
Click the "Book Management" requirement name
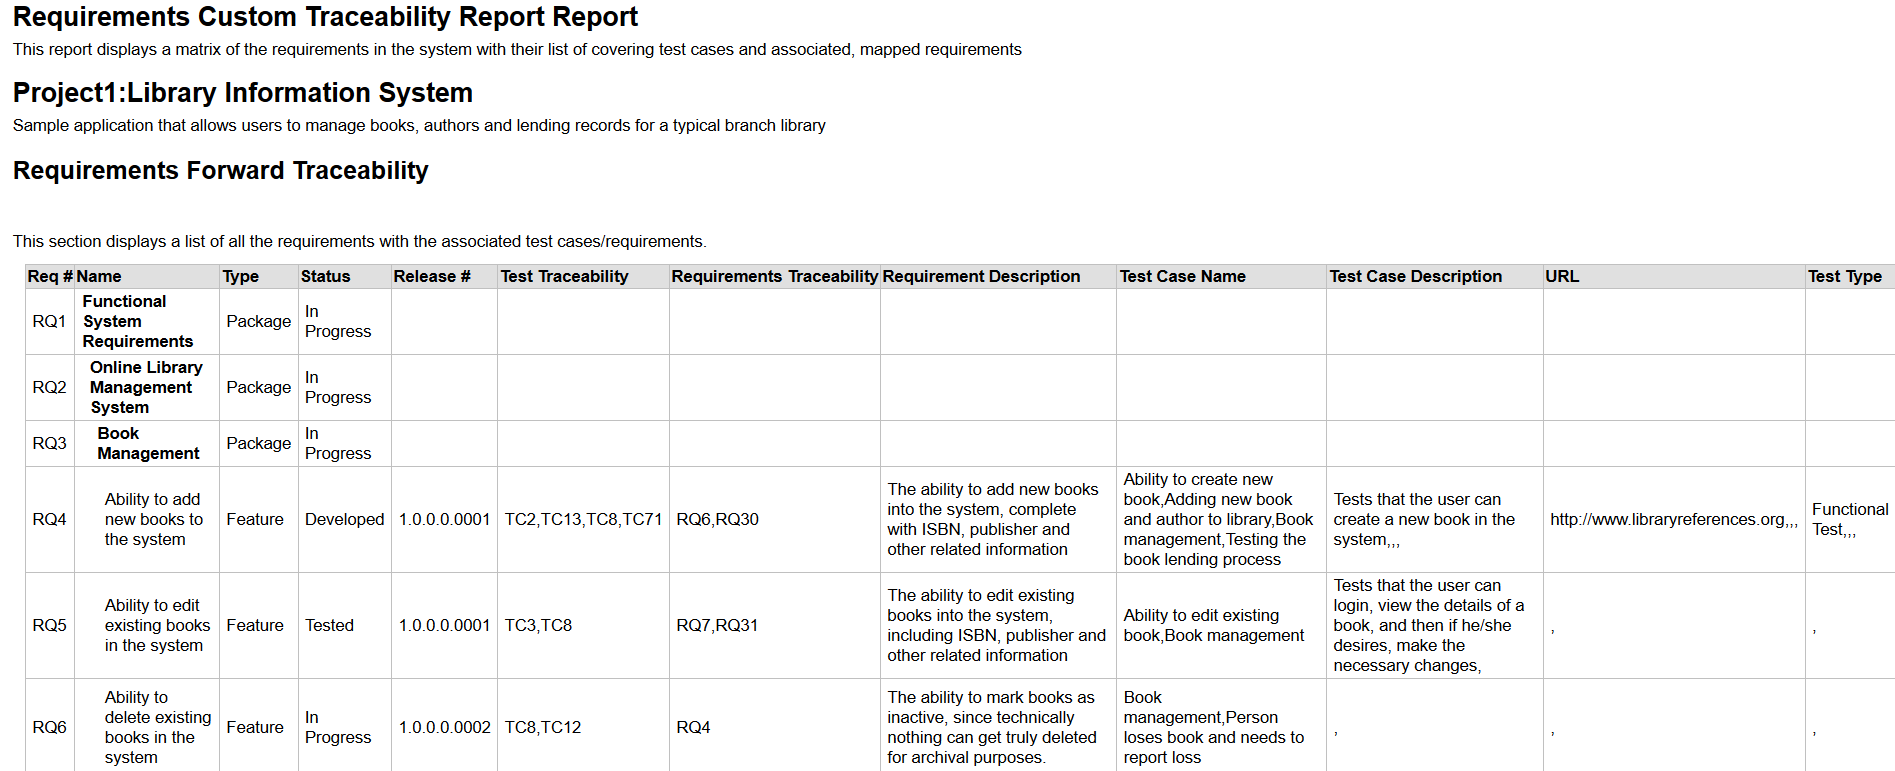tap(148, 444)
